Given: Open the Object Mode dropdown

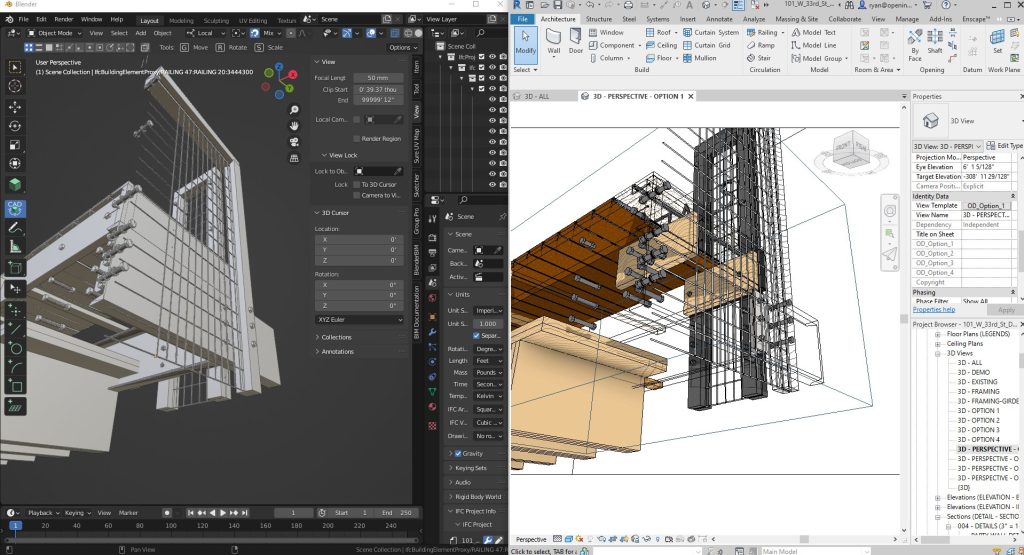Looking at the screenshot, I should tap(55, 33).
